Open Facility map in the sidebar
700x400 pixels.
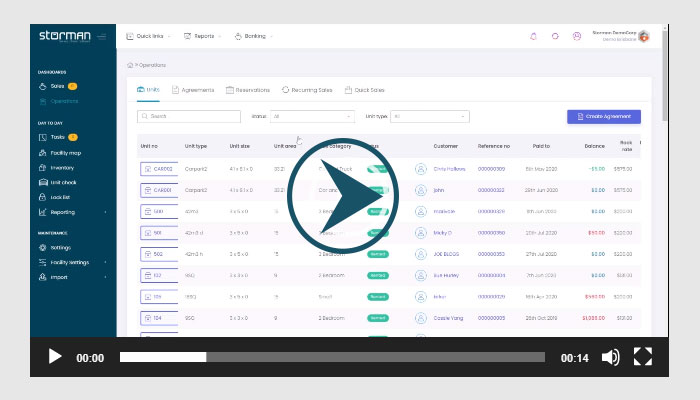(68, 153)
